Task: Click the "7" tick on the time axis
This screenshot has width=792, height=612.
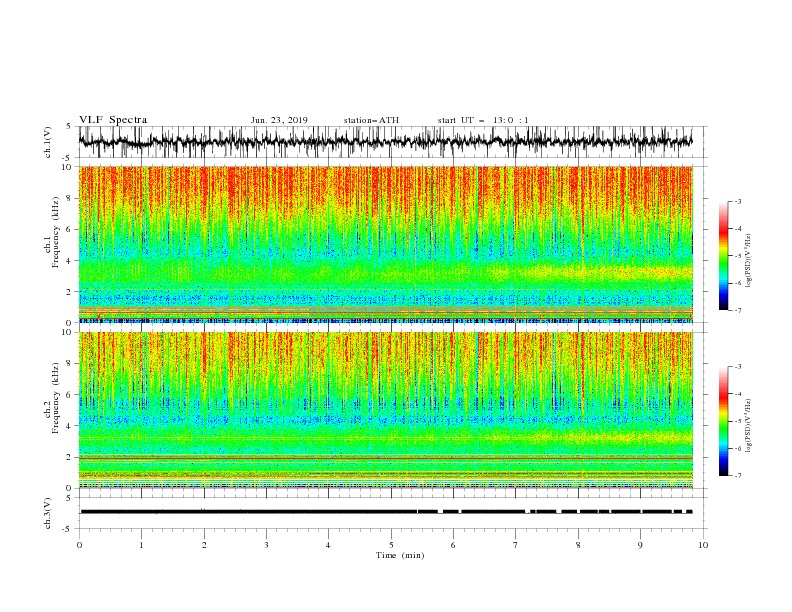Action: point(516,545)
